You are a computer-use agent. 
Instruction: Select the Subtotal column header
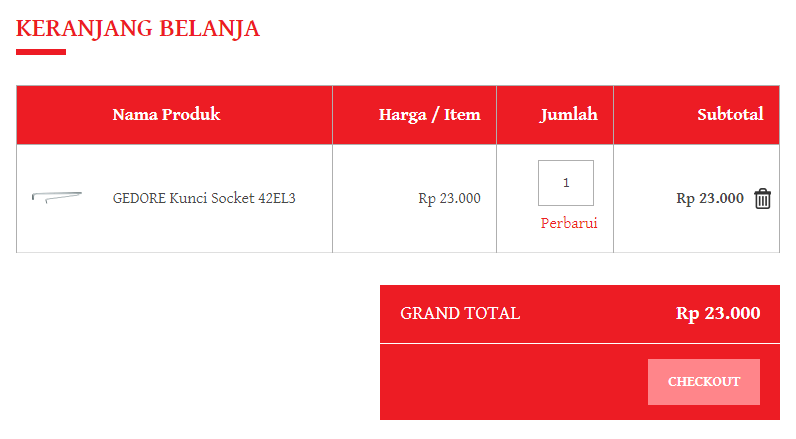point(730,115)
